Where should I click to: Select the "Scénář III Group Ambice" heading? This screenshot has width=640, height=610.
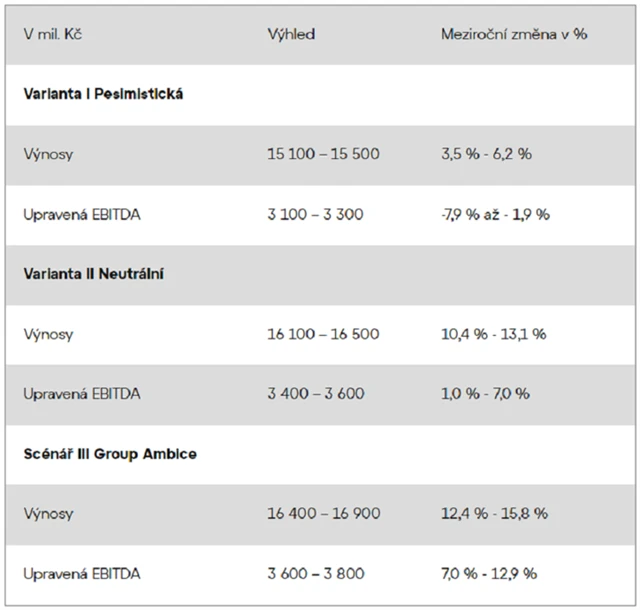pyautogui.click(x=110, y=454)
